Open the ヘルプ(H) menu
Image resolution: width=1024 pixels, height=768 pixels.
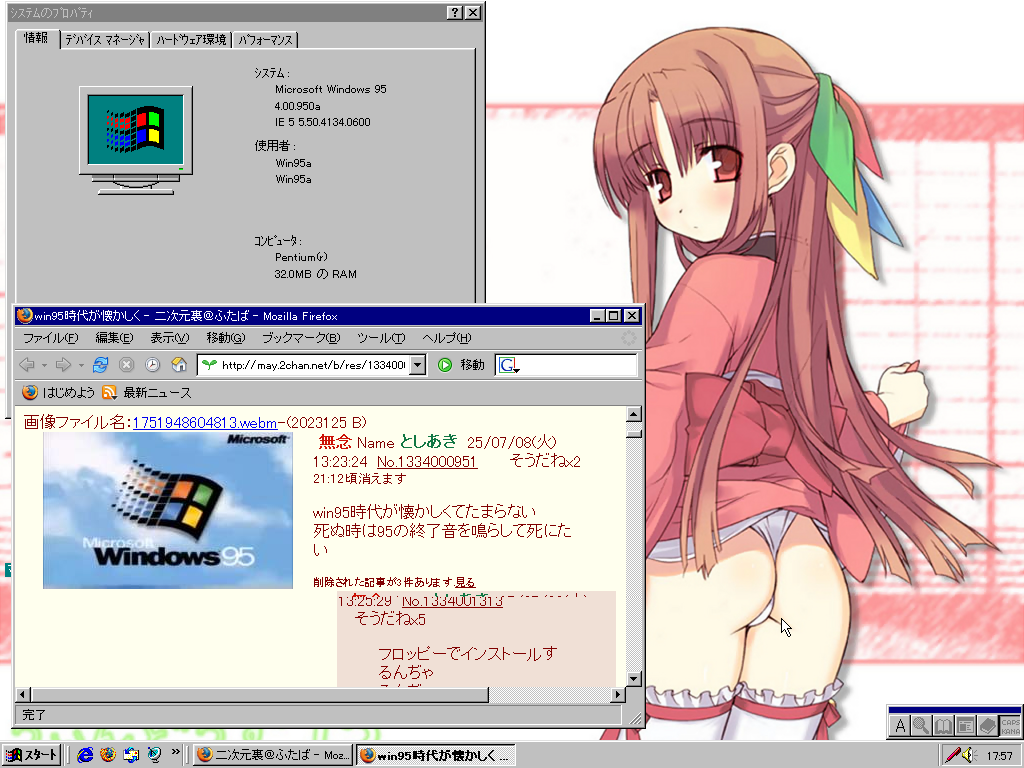(x=446, y=338)
